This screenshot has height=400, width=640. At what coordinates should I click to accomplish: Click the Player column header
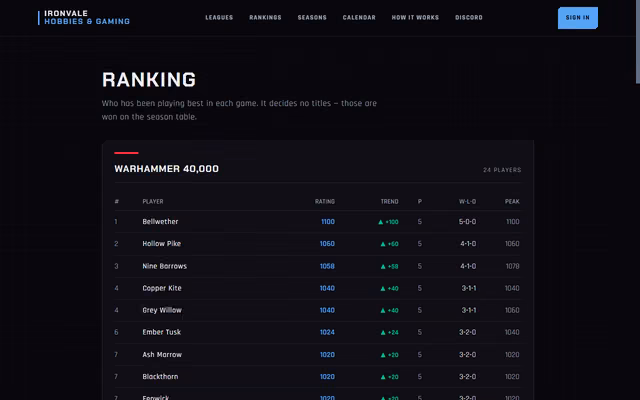pyautogui.click(x=153, y=202)
